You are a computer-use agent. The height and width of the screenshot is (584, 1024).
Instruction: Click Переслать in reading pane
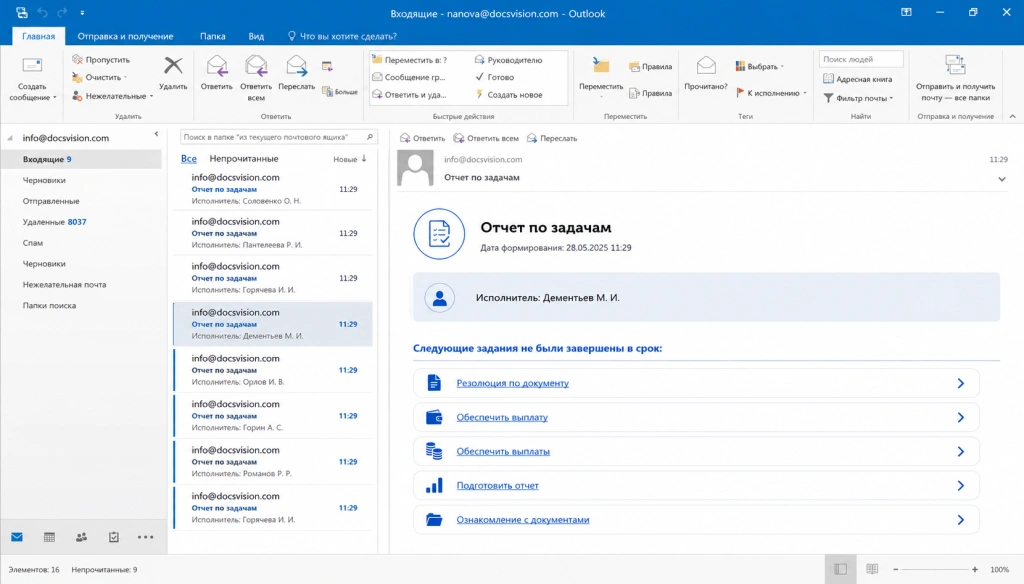(x=552, y=138)
